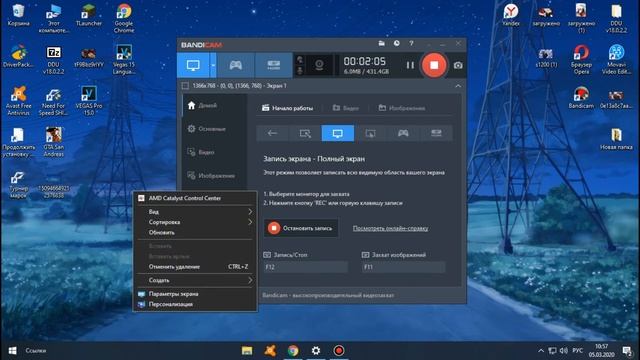Switch to the Видео tab beside Начало работы
Screen dimensions: 640x360
pyautogui.click(x=346, y=108)
